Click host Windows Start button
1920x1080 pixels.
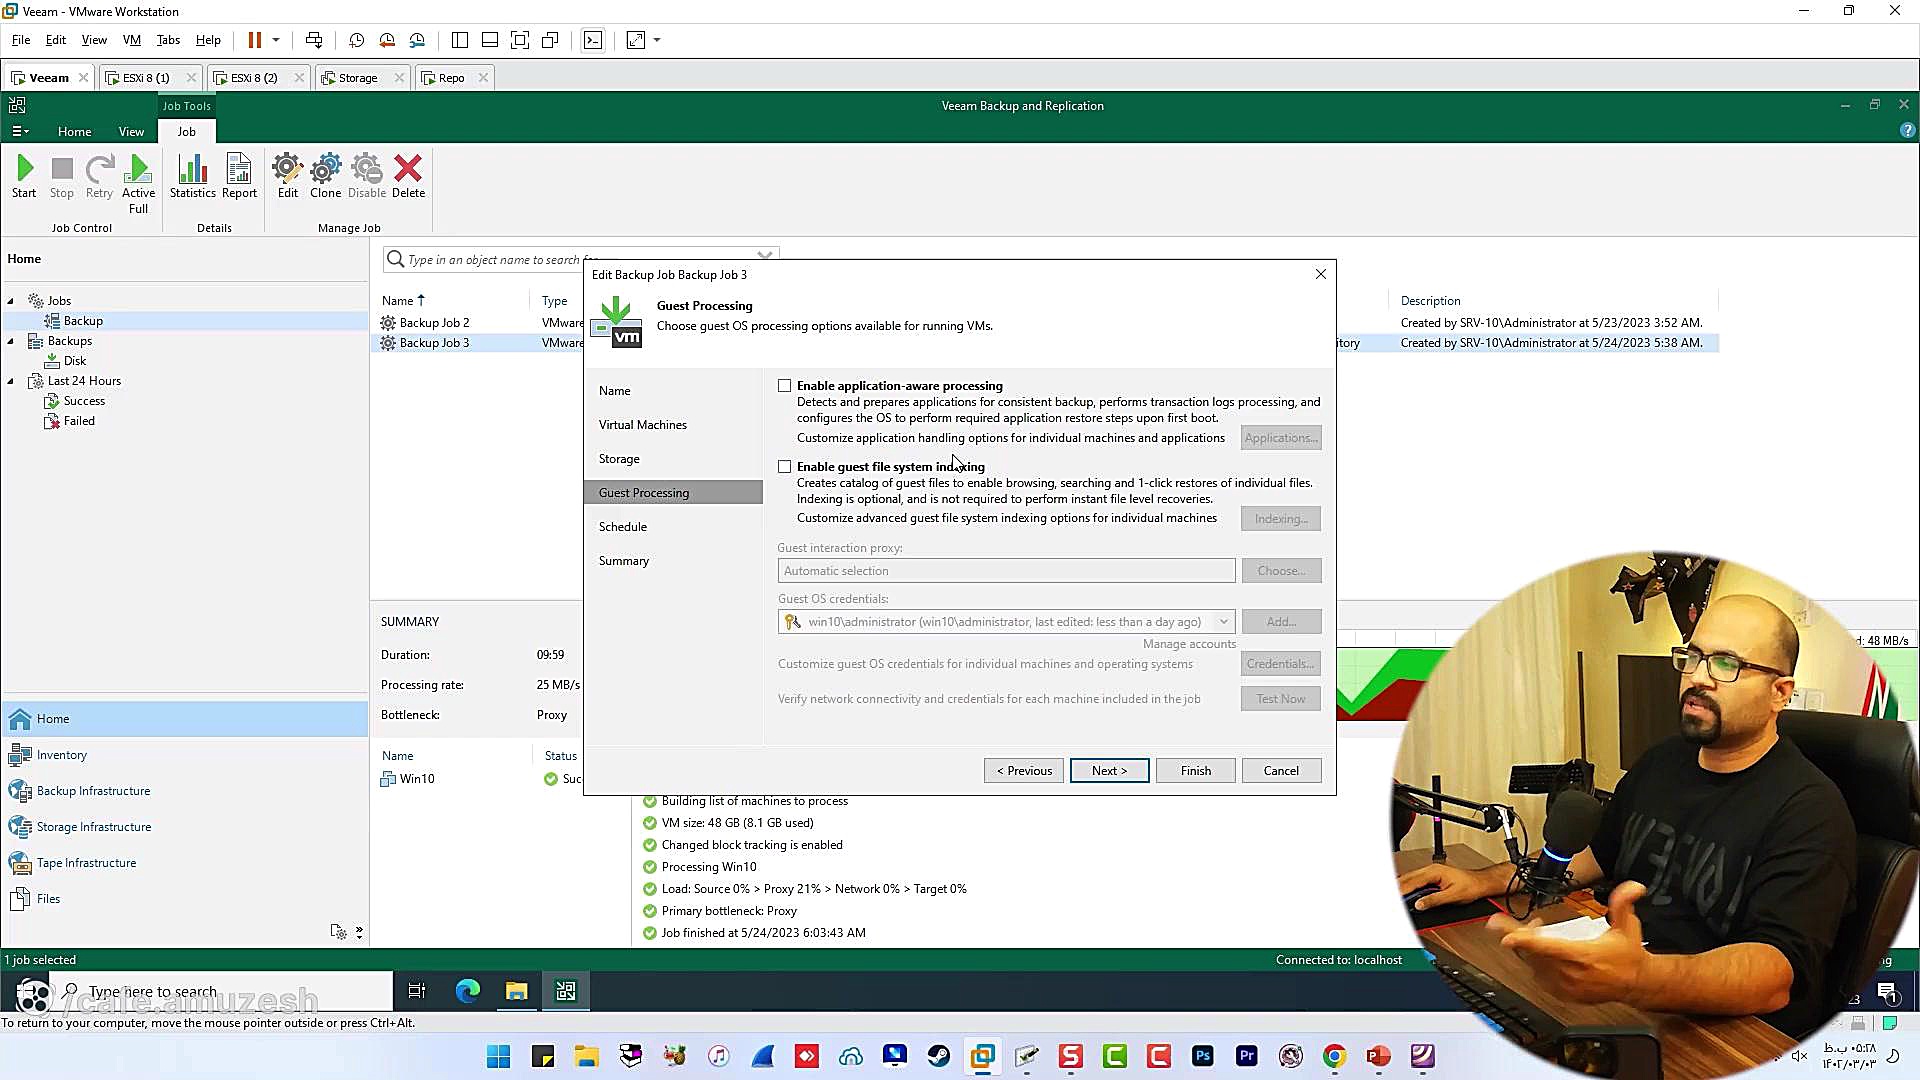(498, 1056)
